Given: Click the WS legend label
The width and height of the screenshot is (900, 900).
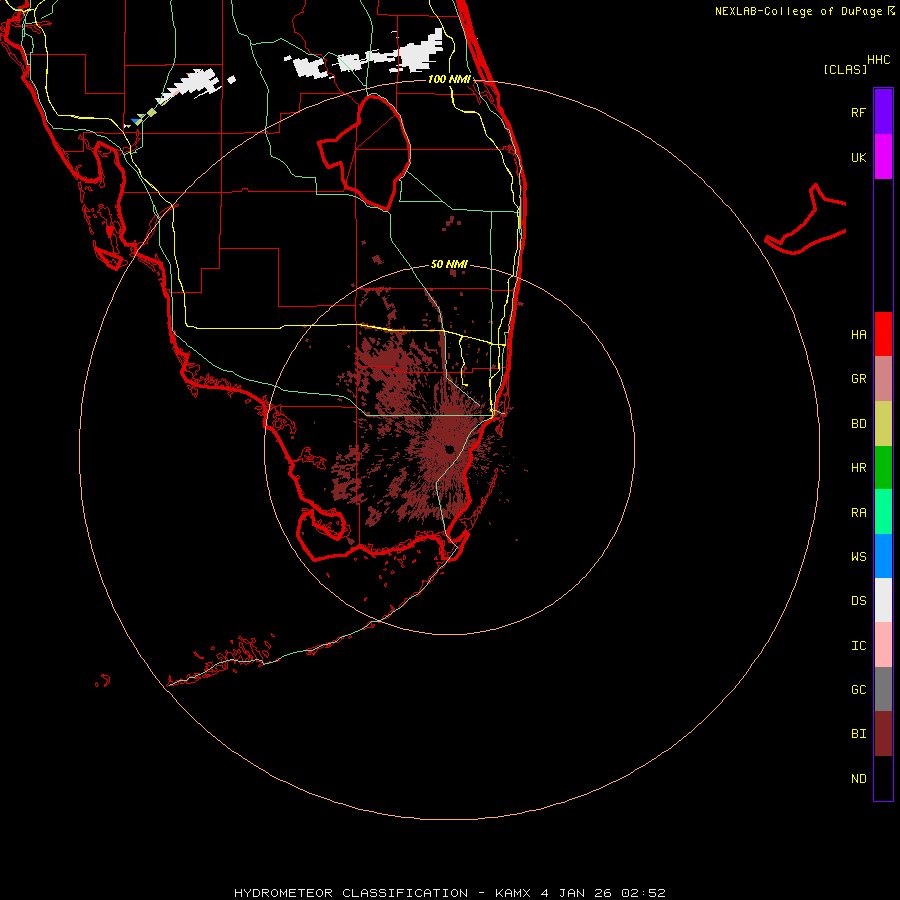Looking at the screenshot, I should pos(858,556).
